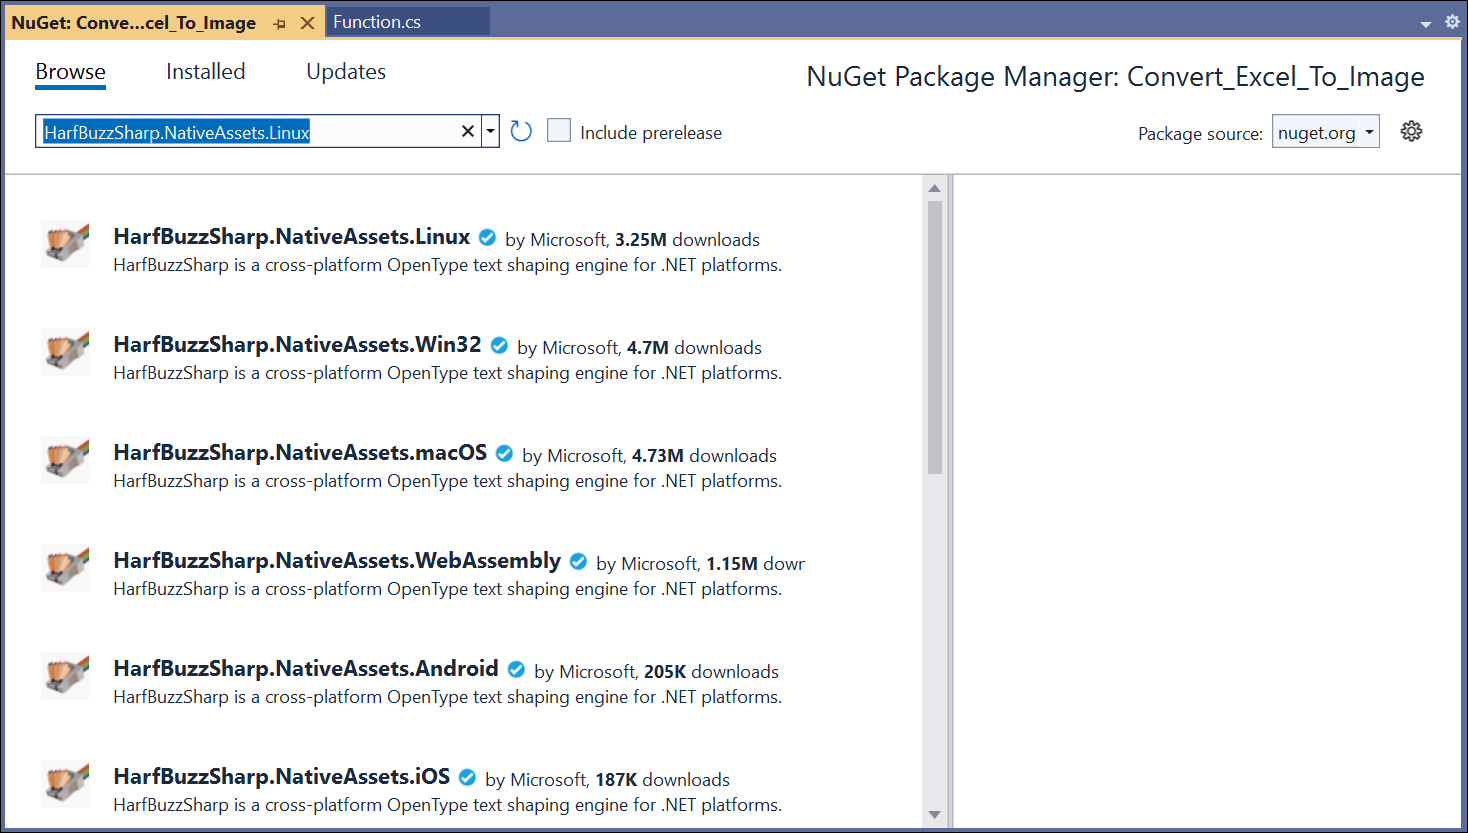The width and height of the screenshot is (1468, 833).
Task: Open package source settings gear
Action: click(1411, 131)
